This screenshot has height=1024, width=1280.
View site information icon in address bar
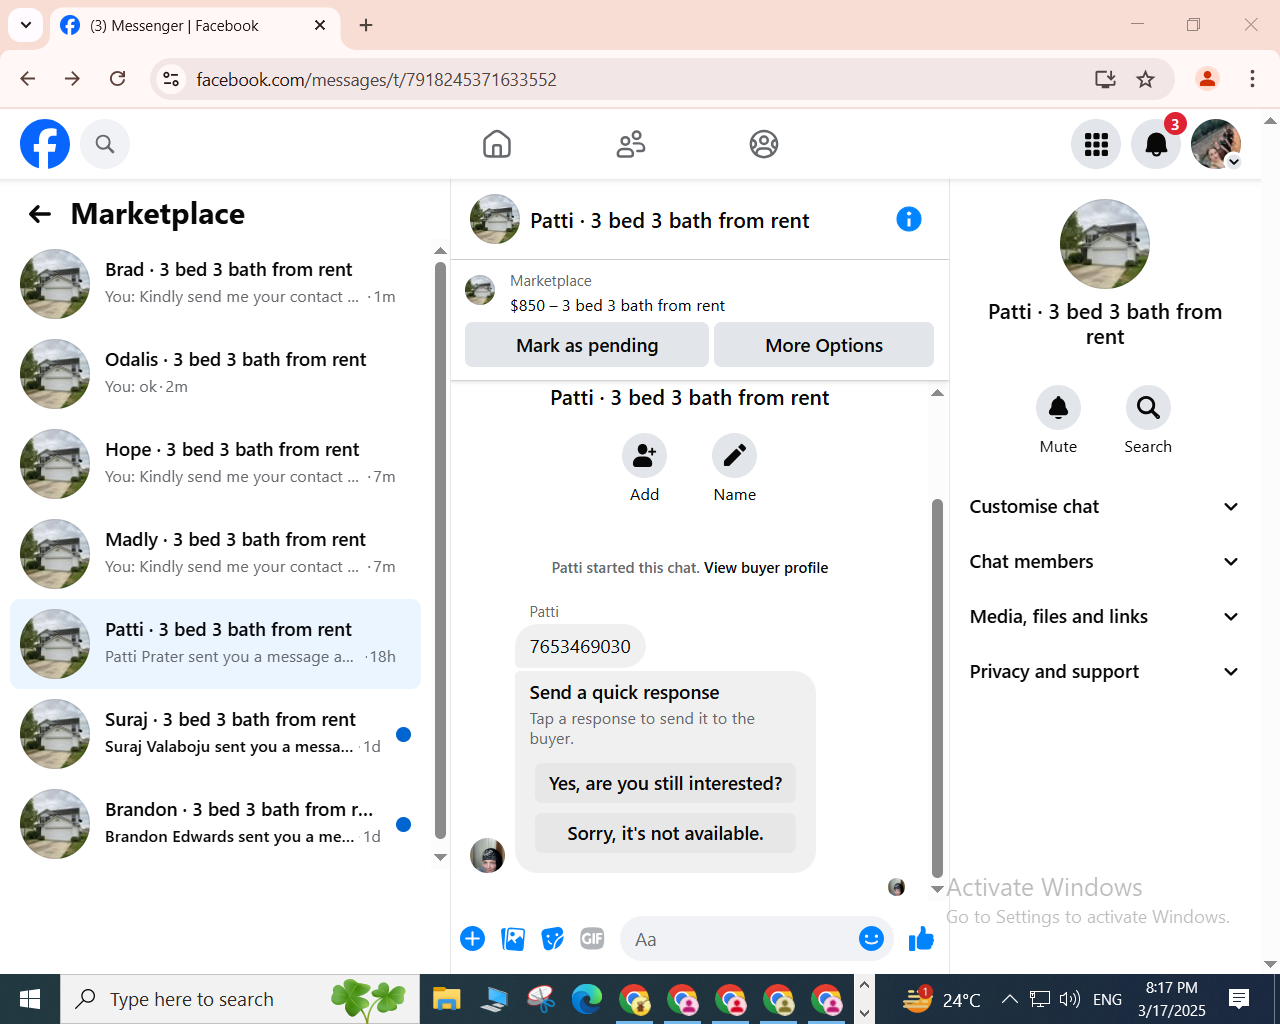tap(171, 79)
